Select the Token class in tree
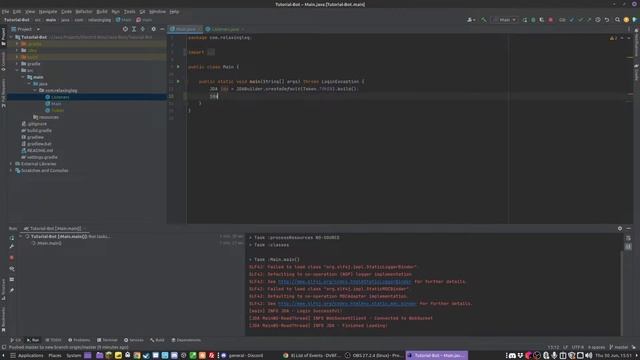The width and height of the screenshot is (640, 360). [55, 110]
